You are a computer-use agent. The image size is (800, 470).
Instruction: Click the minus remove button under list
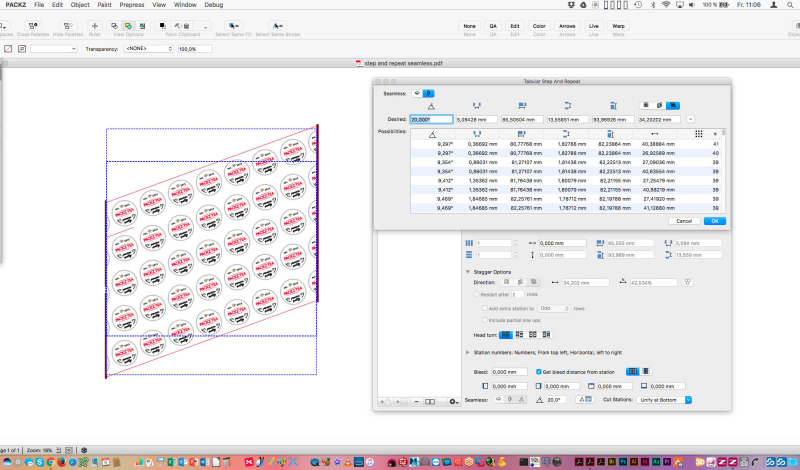click(x=416, y=402)
